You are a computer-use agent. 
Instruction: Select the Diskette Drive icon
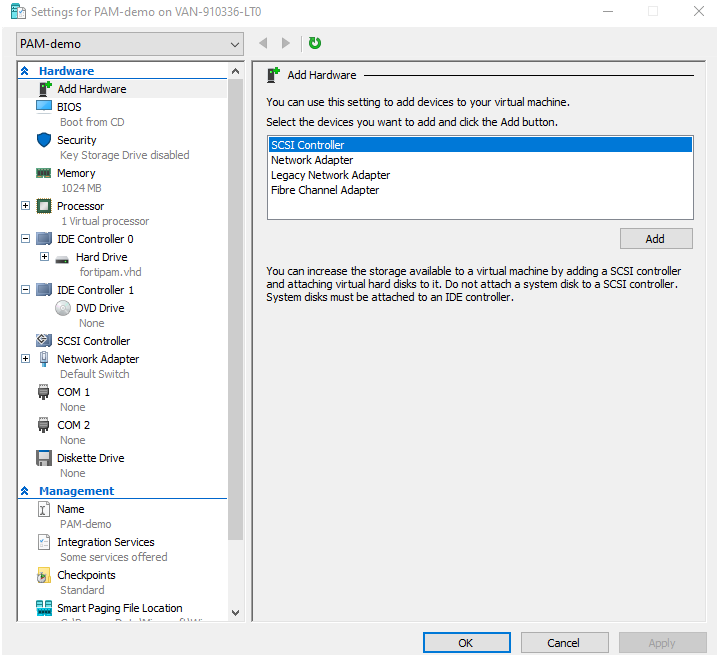[44, 458]
